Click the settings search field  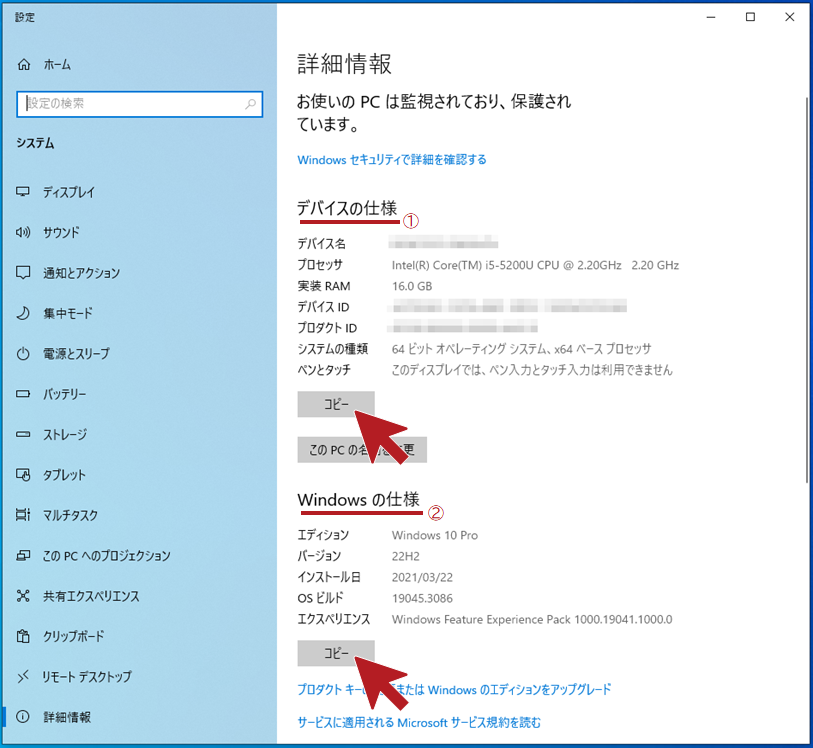130,103
